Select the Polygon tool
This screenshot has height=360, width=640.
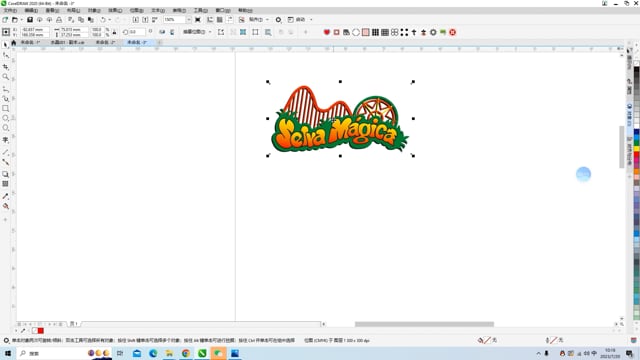[x=6, y=128]
